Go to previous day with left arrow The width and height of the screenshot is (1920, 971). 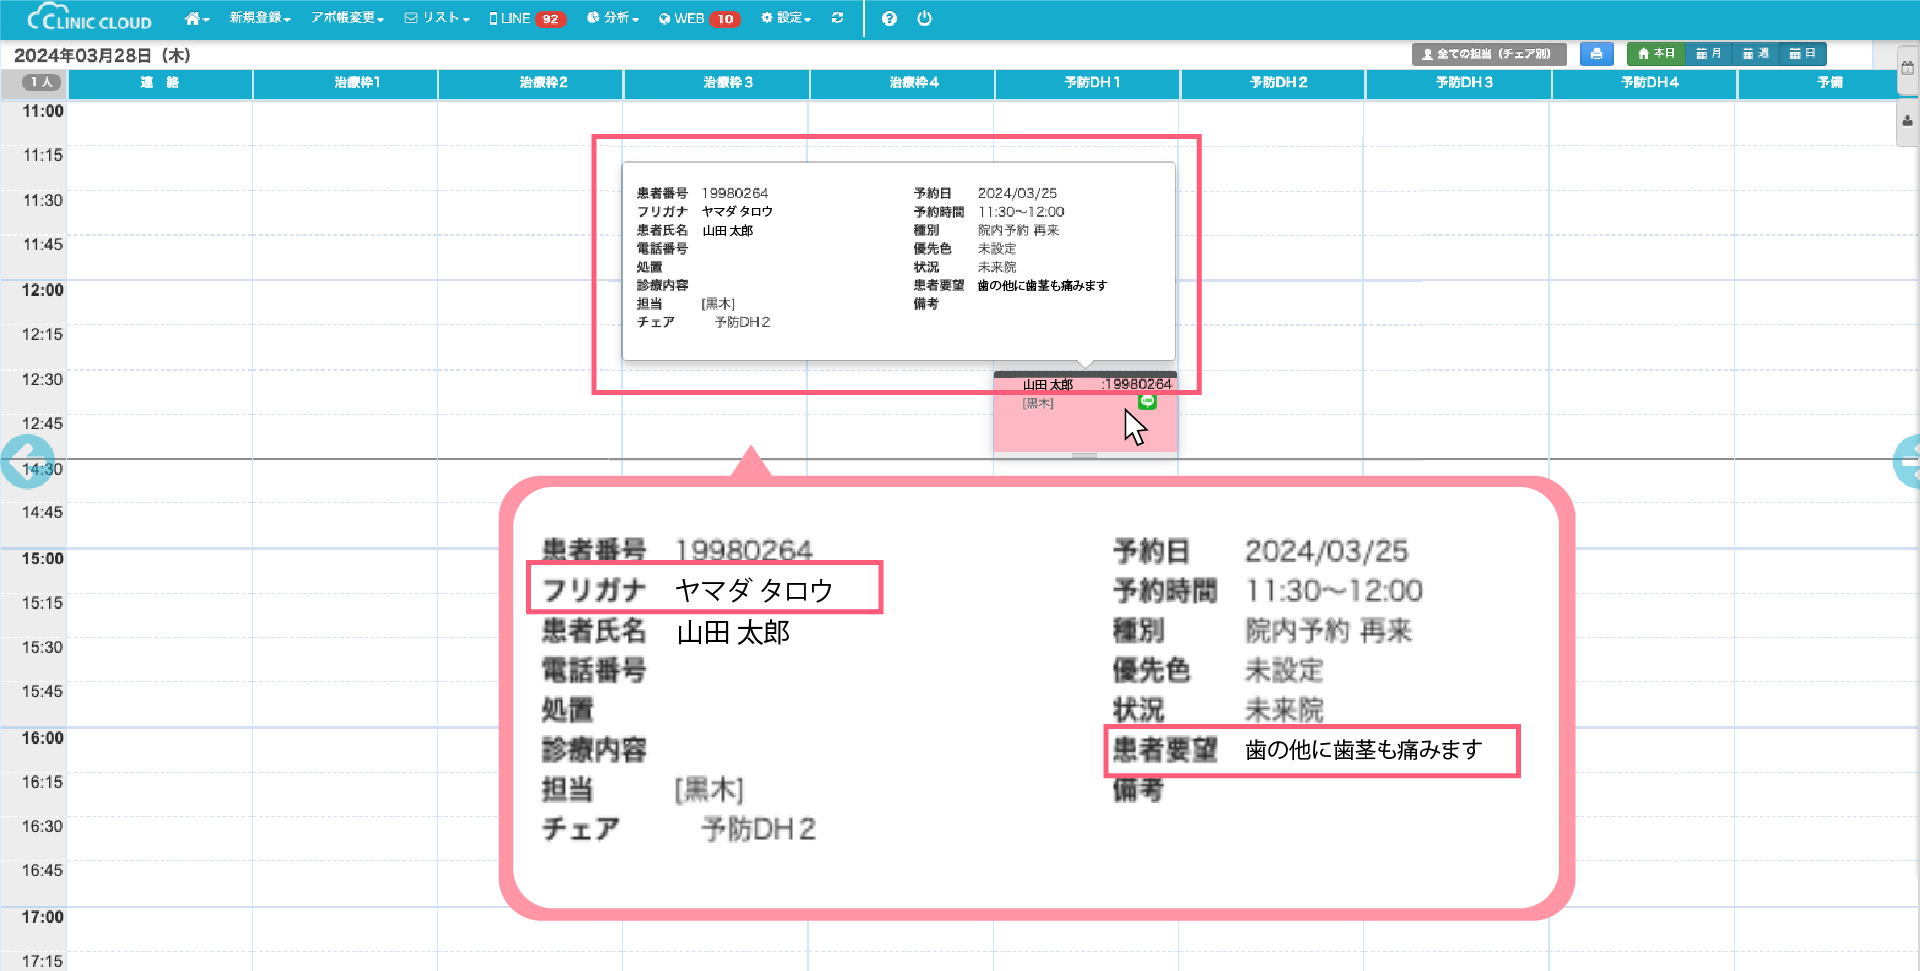(x=24, y=462)
